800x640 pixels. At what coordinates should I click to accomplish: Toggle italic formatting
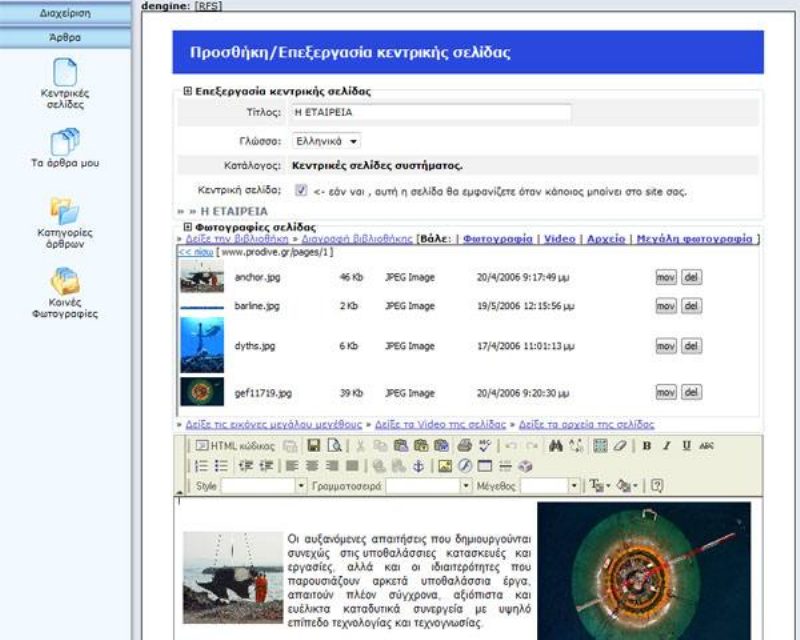[666, 446]
